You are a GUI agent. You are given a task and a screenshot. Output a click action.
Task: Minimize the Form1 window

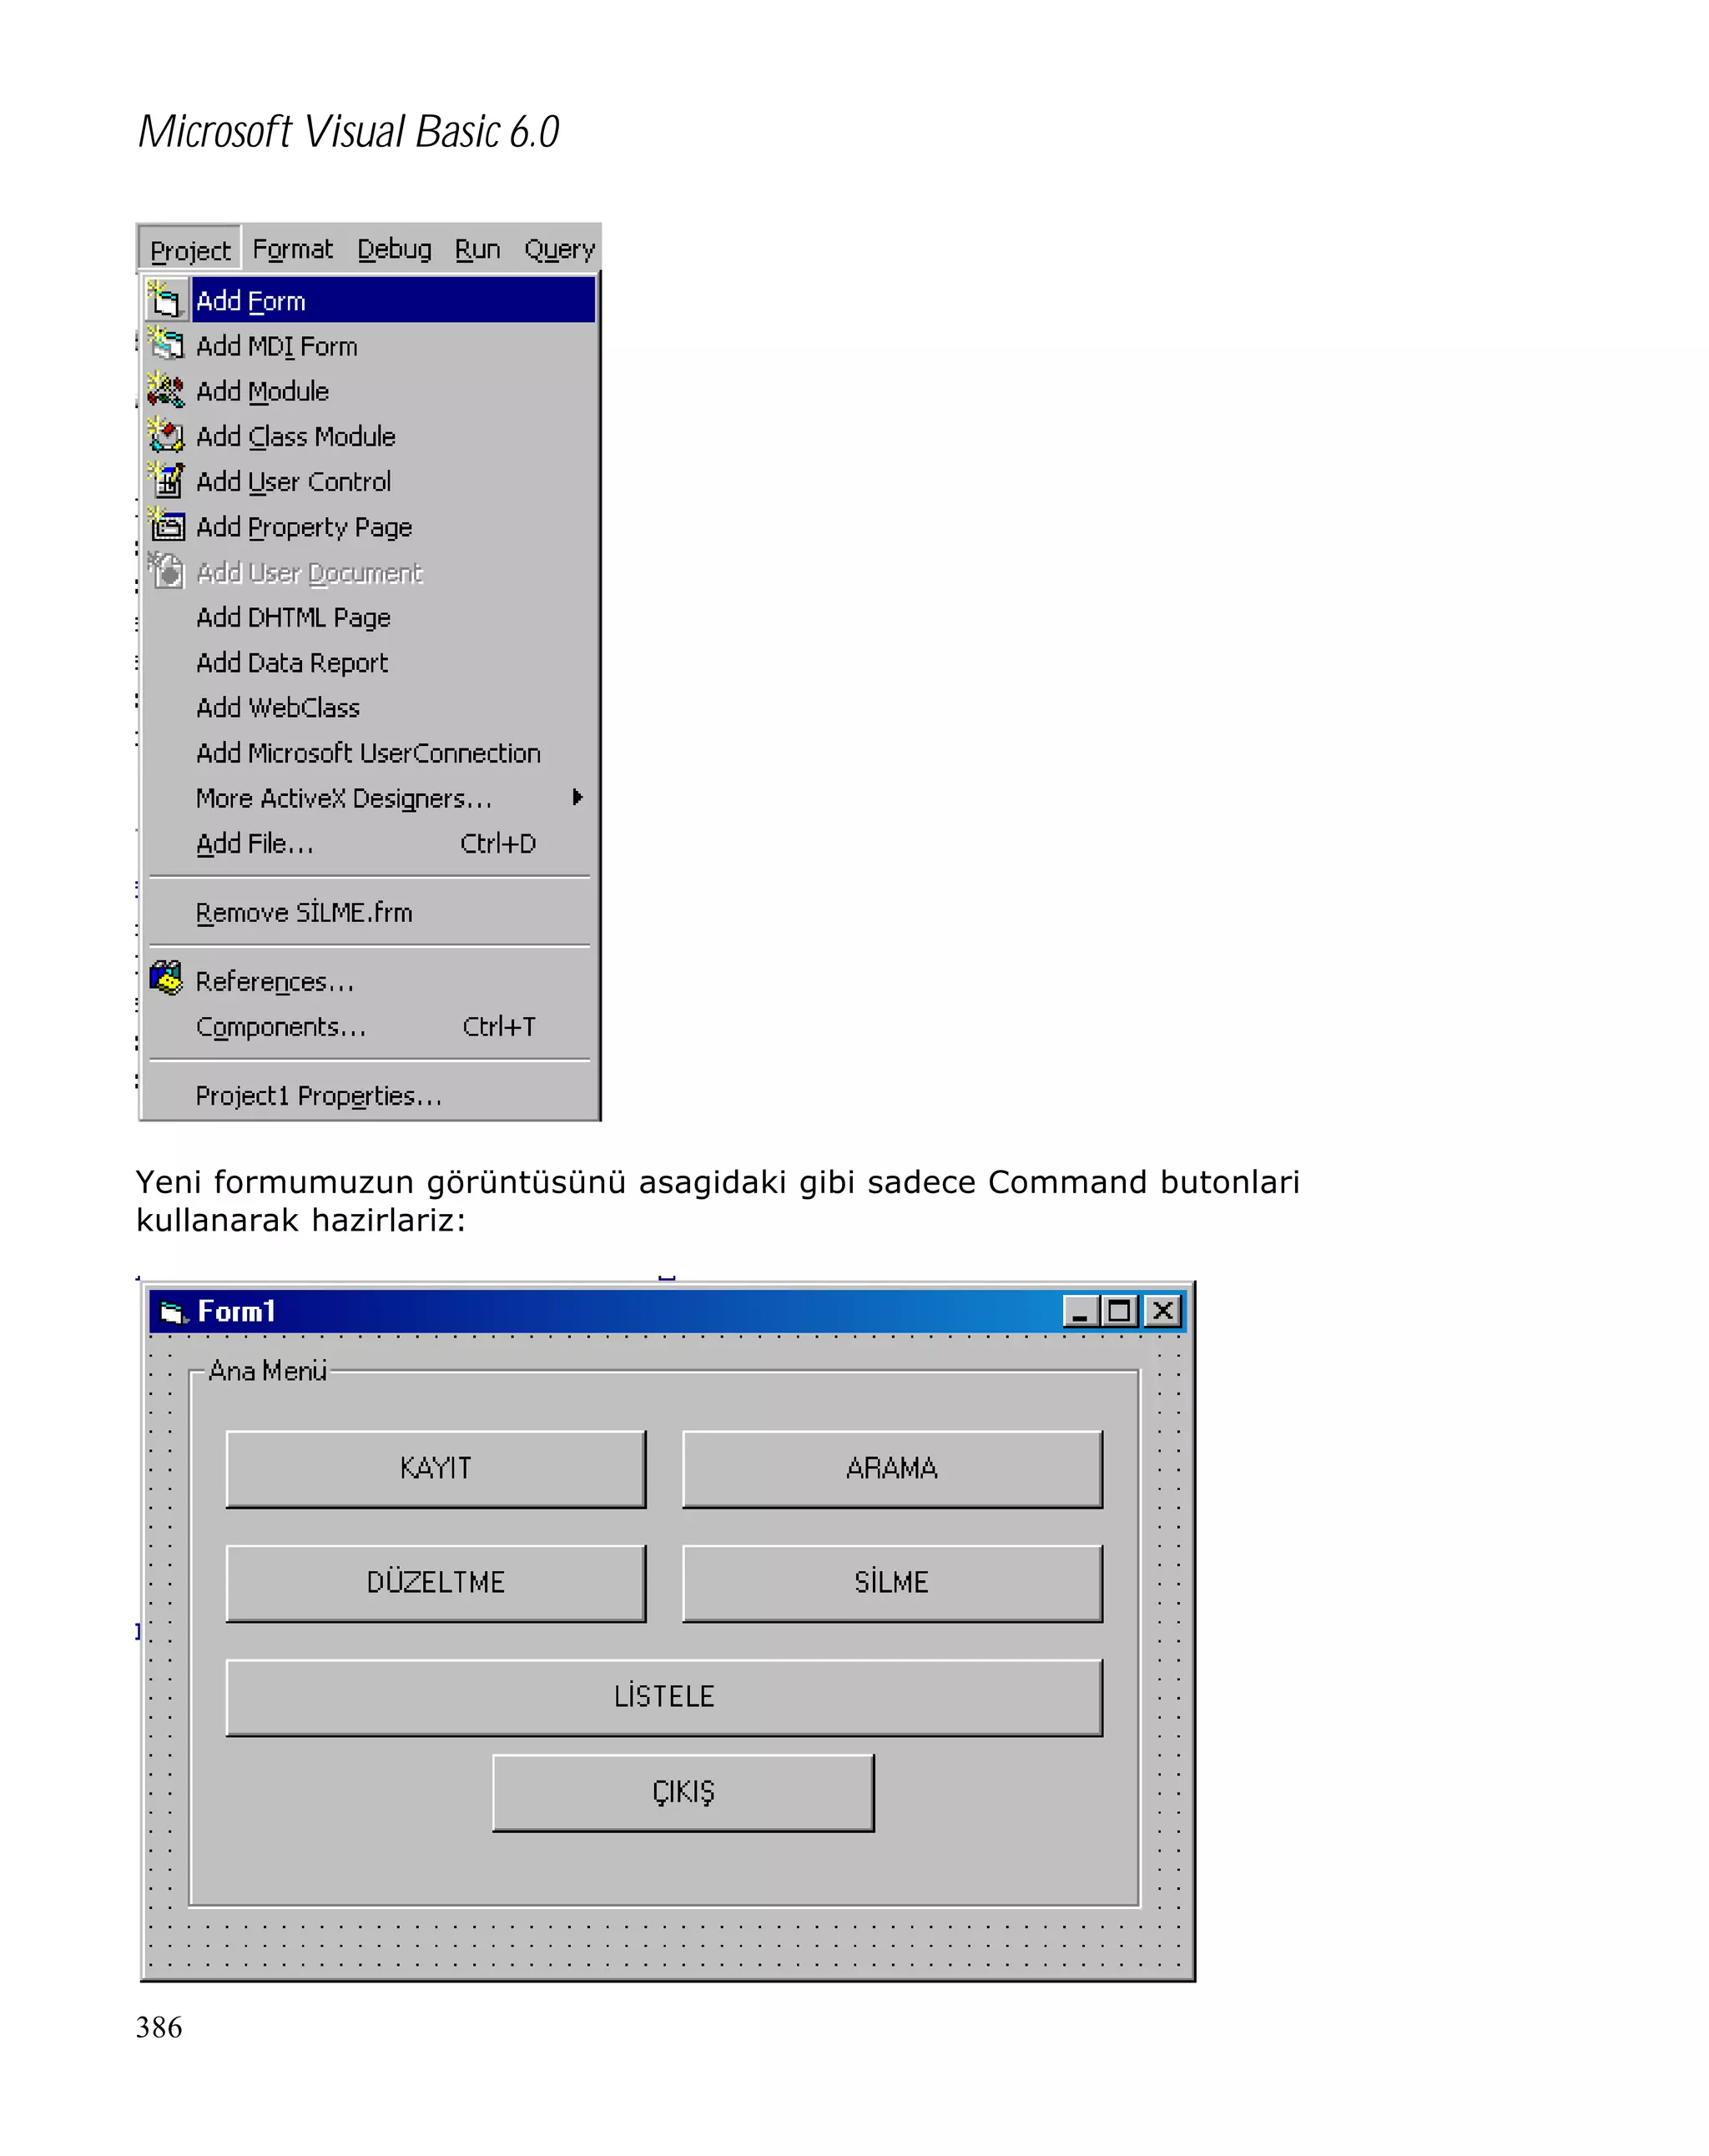click(1079, 1311)
